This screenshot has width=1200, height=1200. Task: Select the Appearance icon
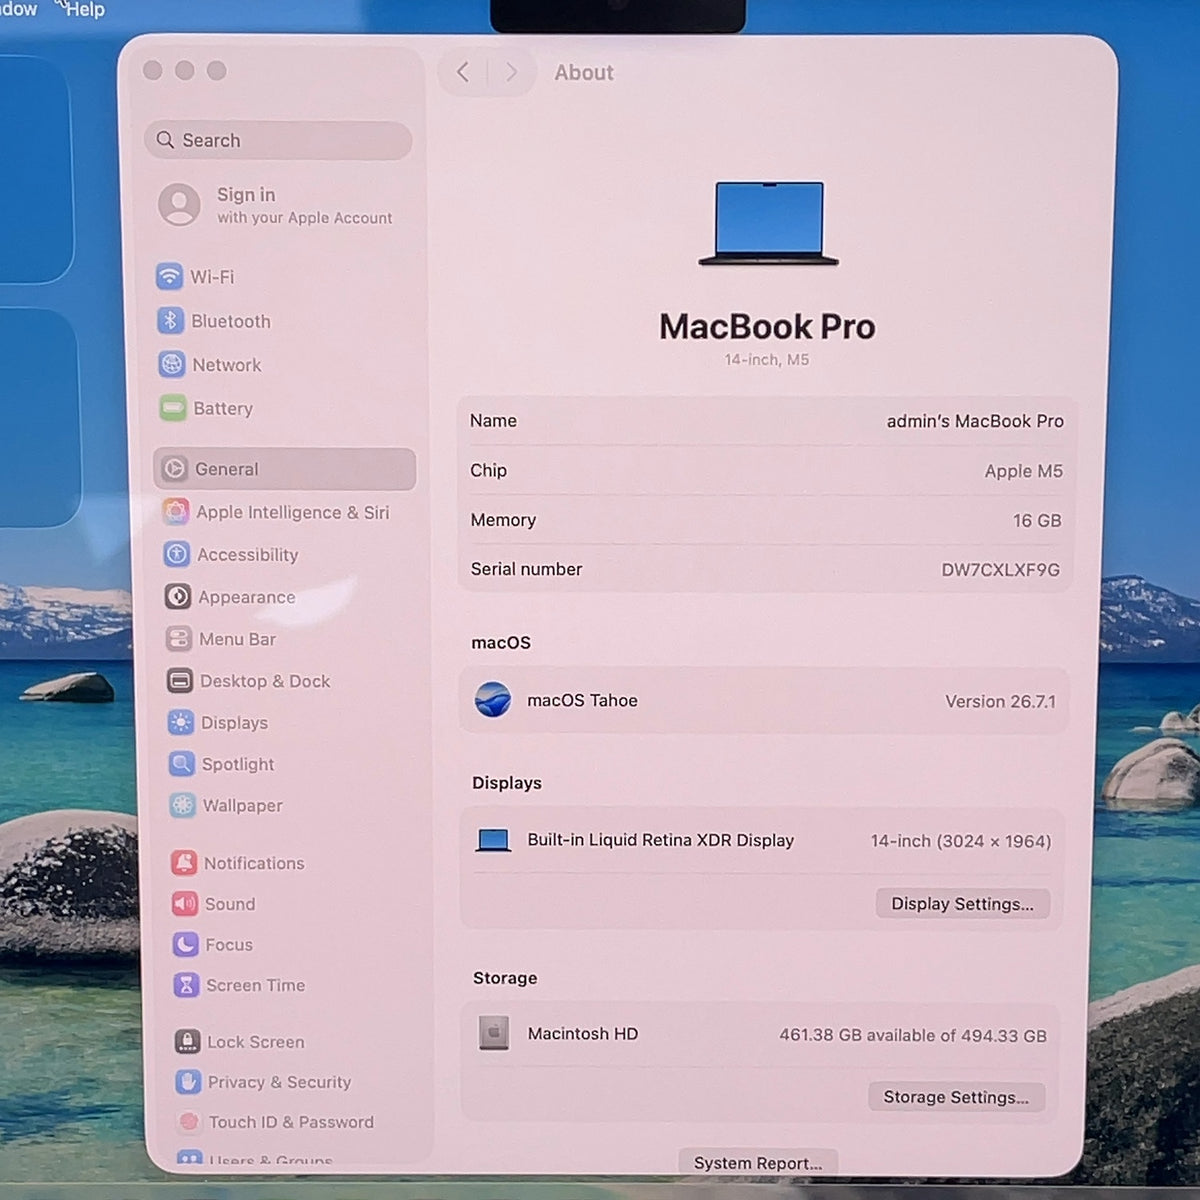click(x=178, y=597)
